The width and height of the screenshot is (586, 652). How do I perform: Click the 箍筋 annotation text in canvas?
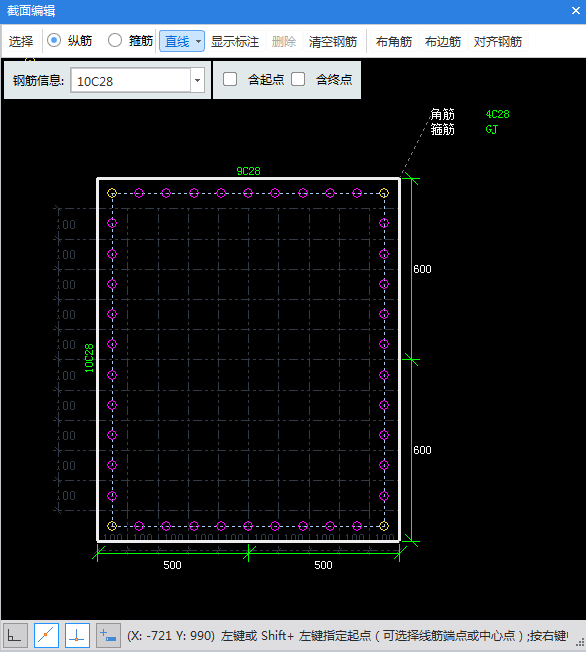click(443, 130)
